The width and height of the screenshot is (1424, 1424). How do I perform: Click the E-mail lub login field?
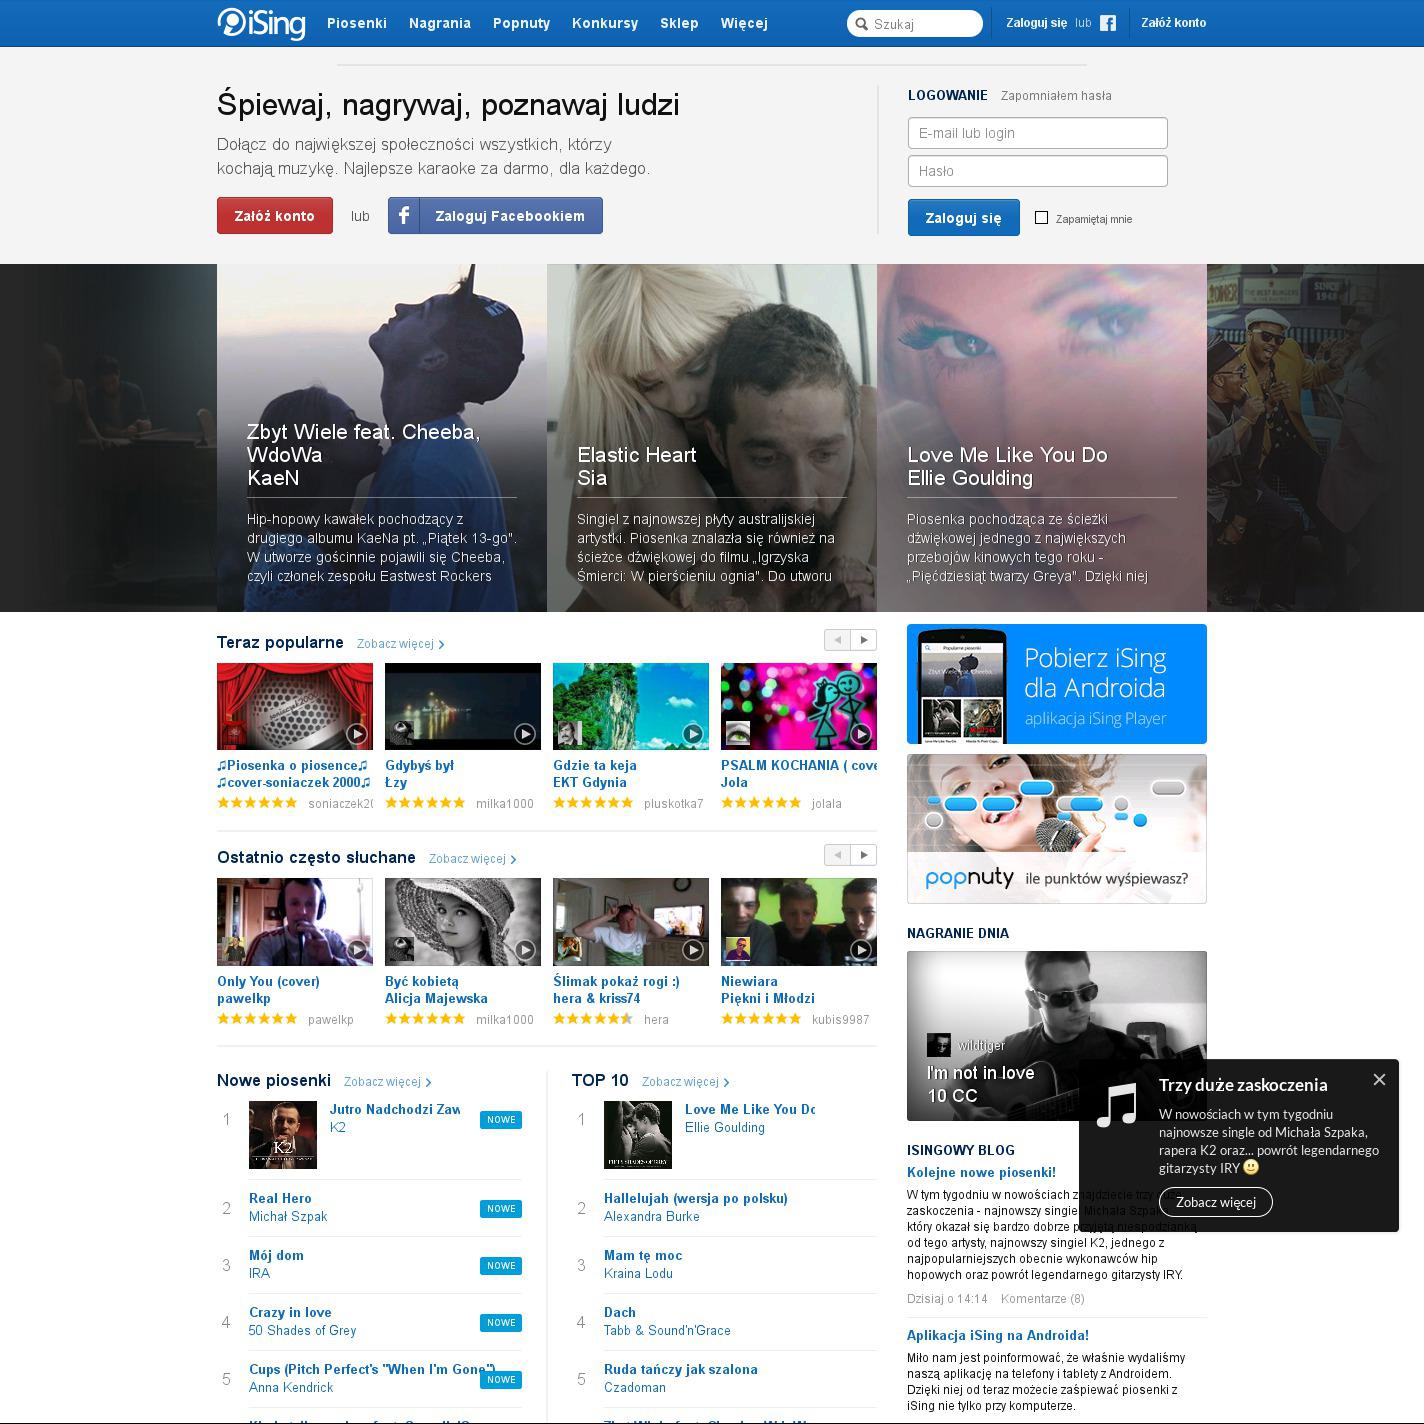tap(1037, 133)
